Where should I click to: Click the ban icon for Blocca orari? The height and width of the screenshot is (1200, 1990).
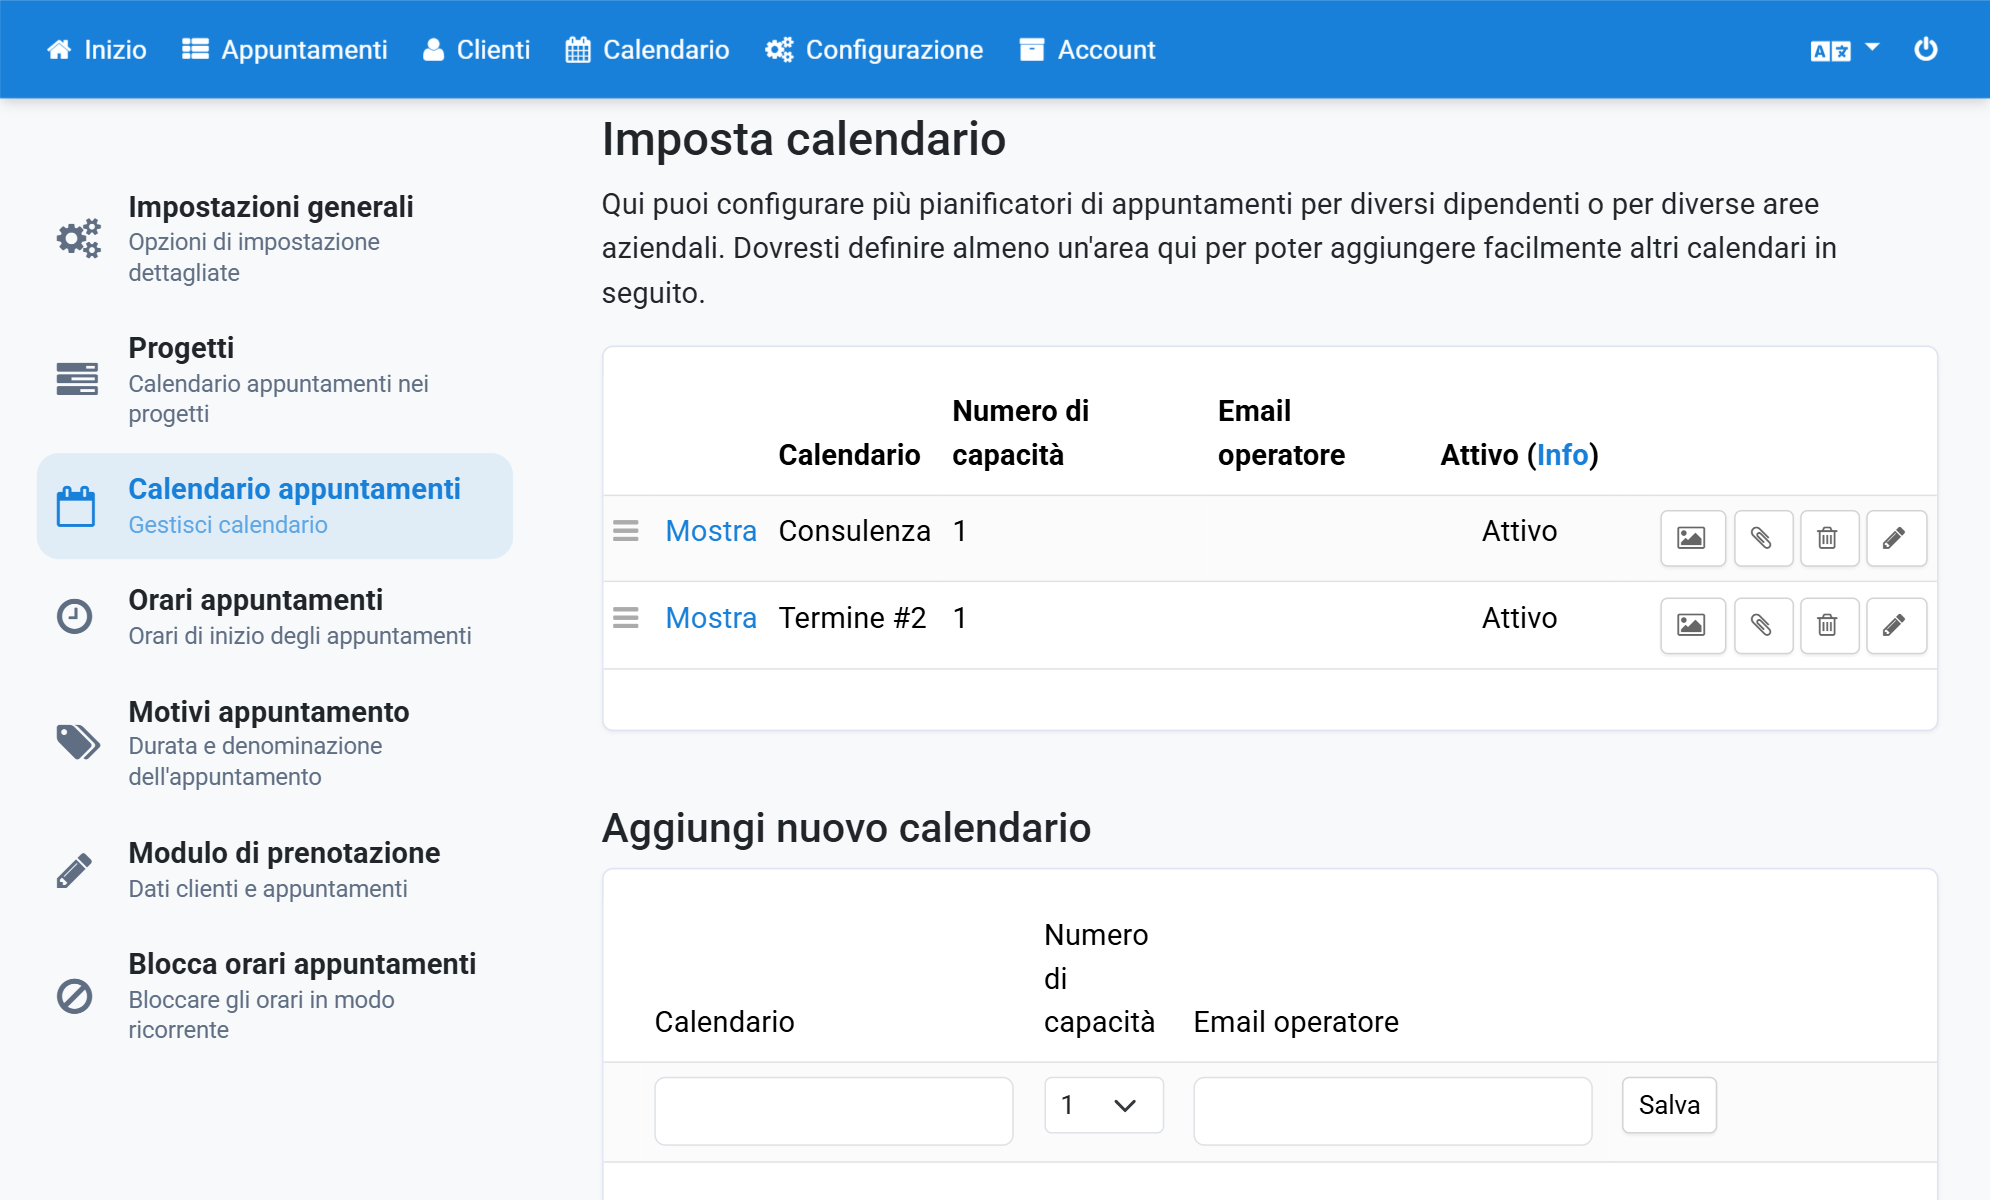click(x=75, y=996)
